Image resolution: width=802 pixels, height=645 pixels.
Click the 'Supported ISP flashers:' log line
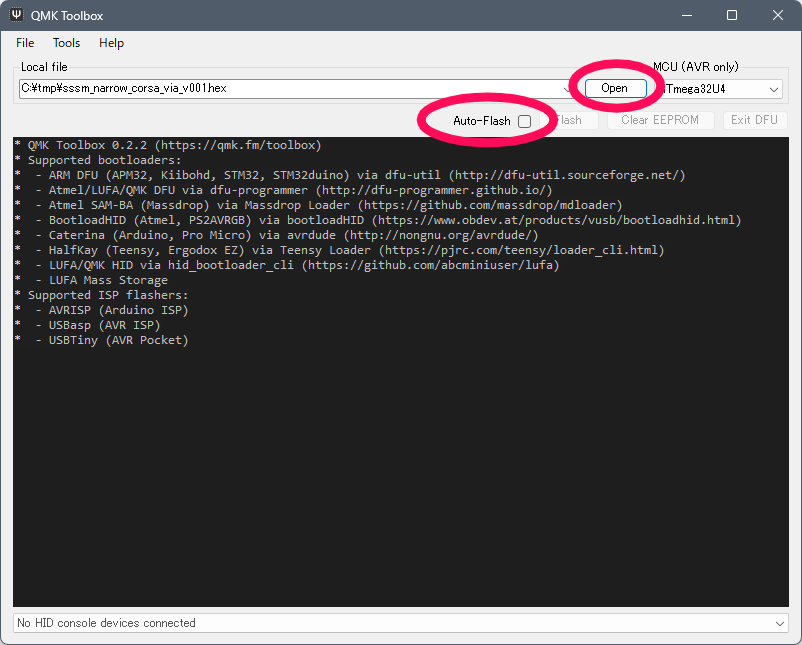point(101,295)
